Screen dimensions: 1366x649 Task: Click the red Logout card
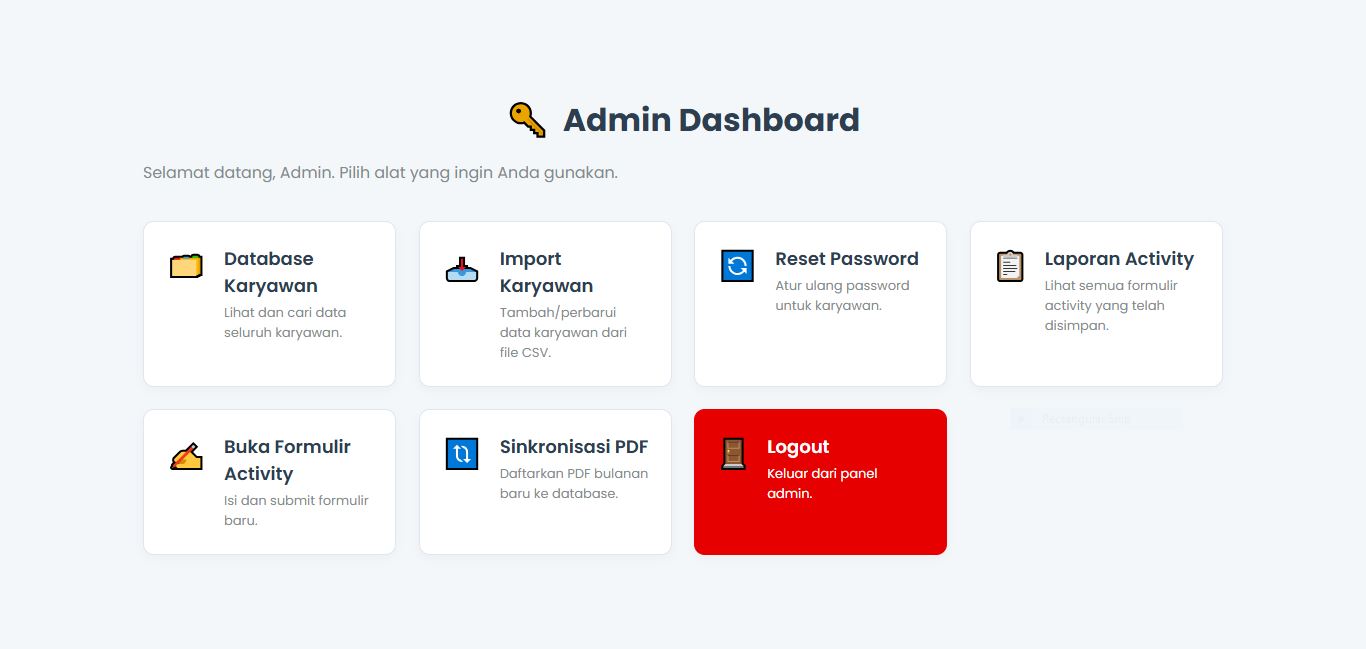point(820,480)
